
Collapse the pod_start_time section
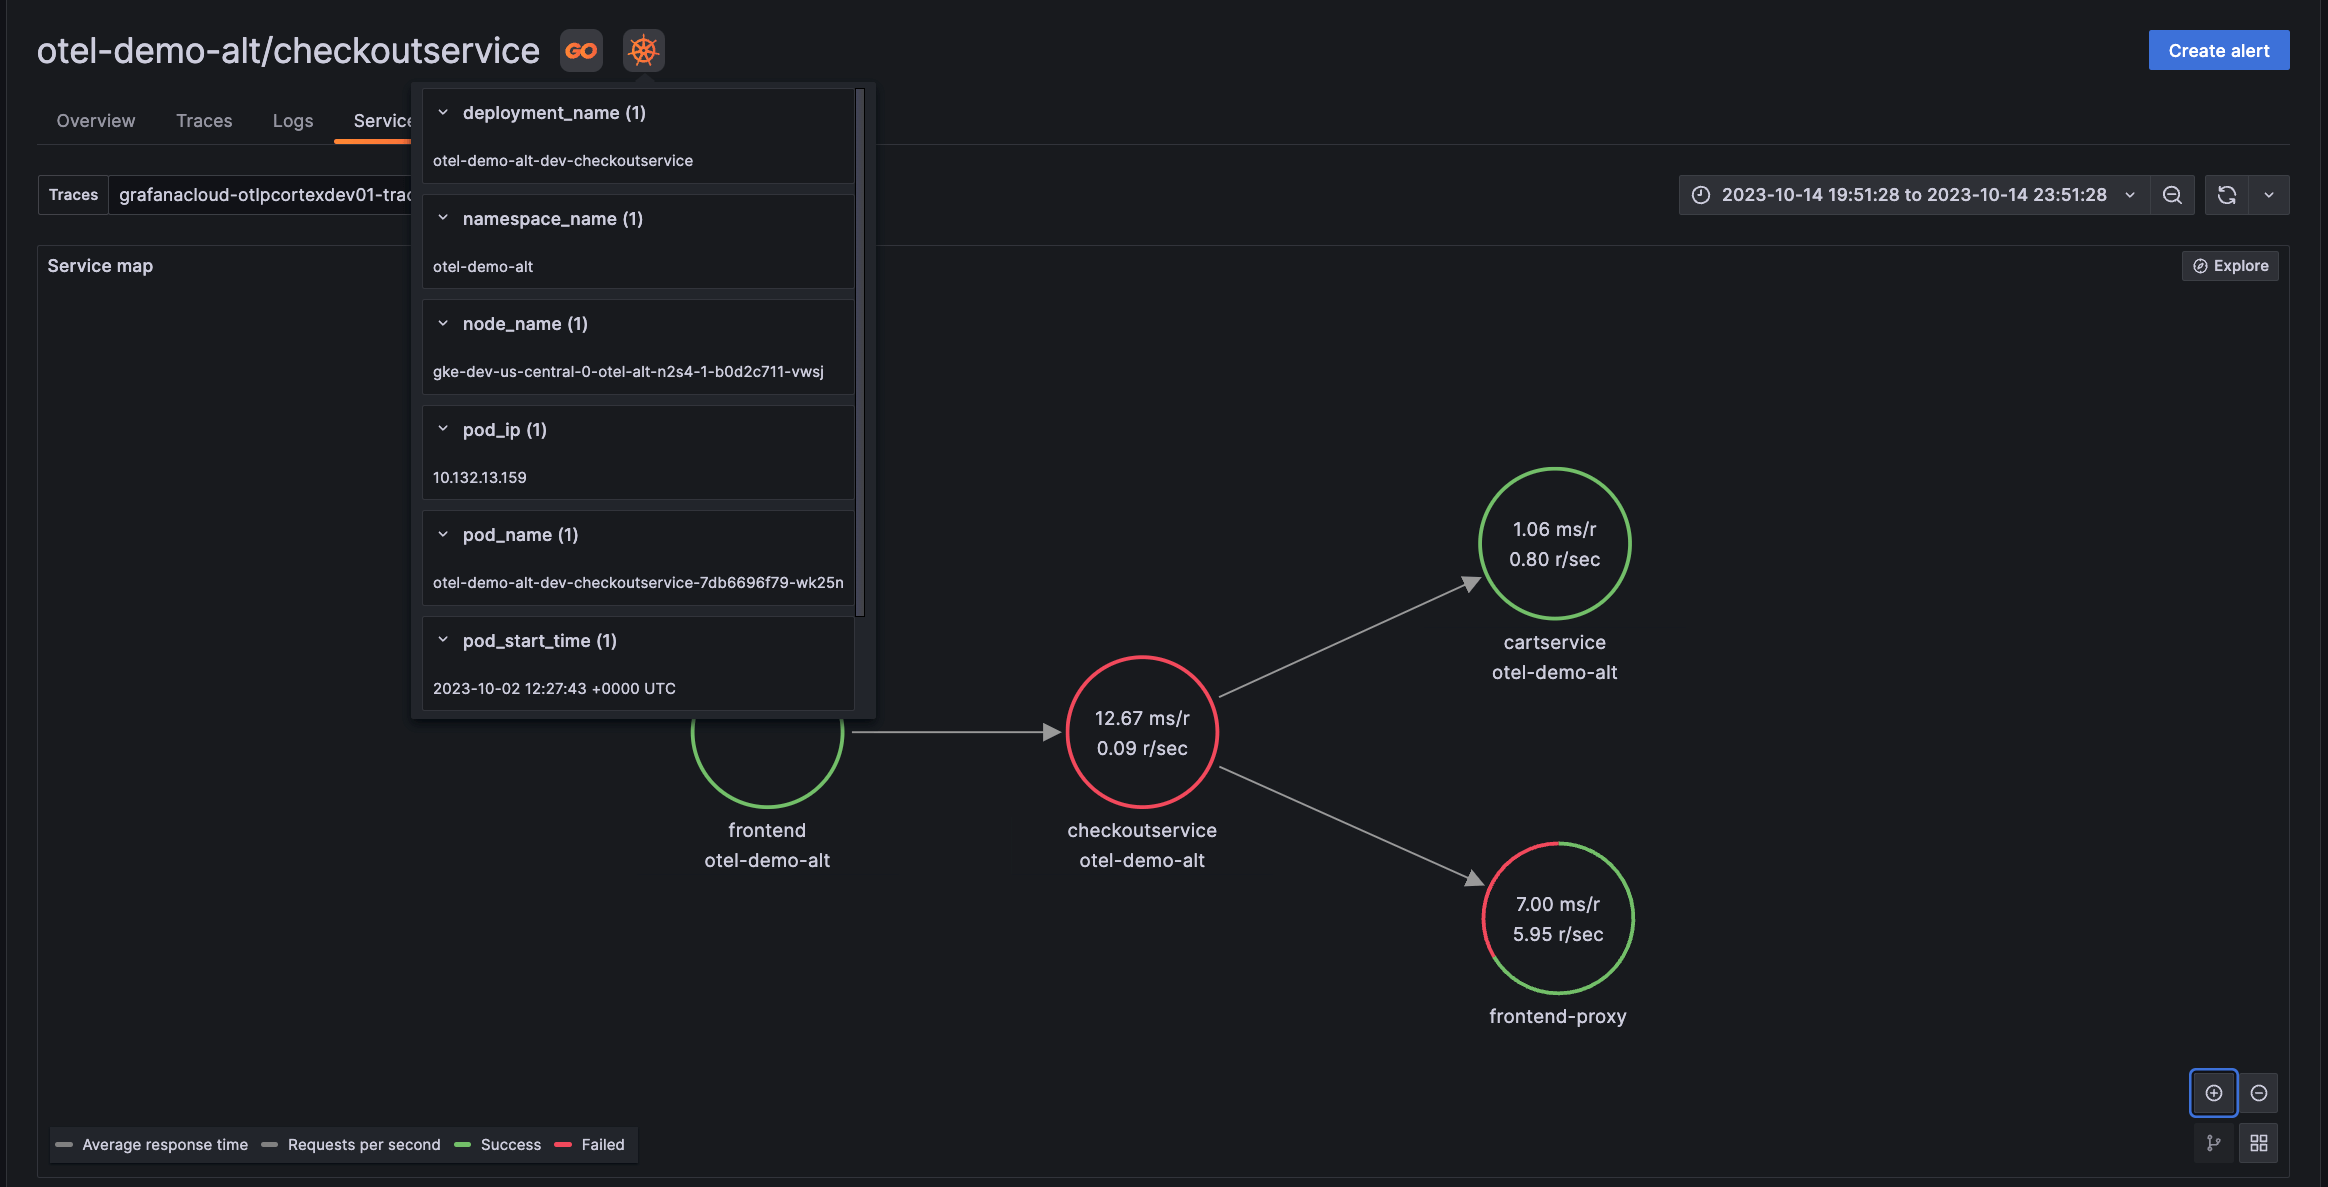(443, 639)
